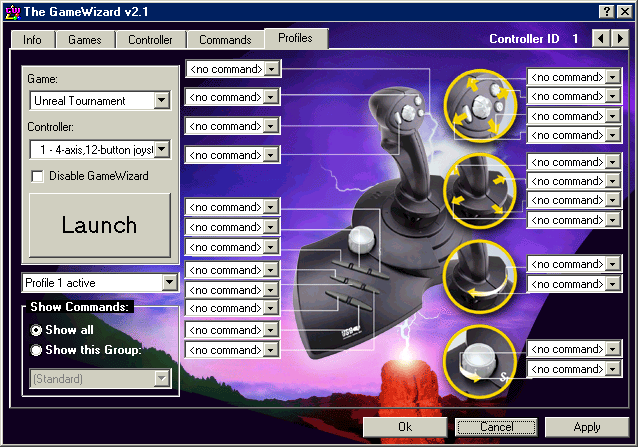This screenshot has height=447, width=638.
Task: Click the hat switch direction diagram
Action: 480,106
